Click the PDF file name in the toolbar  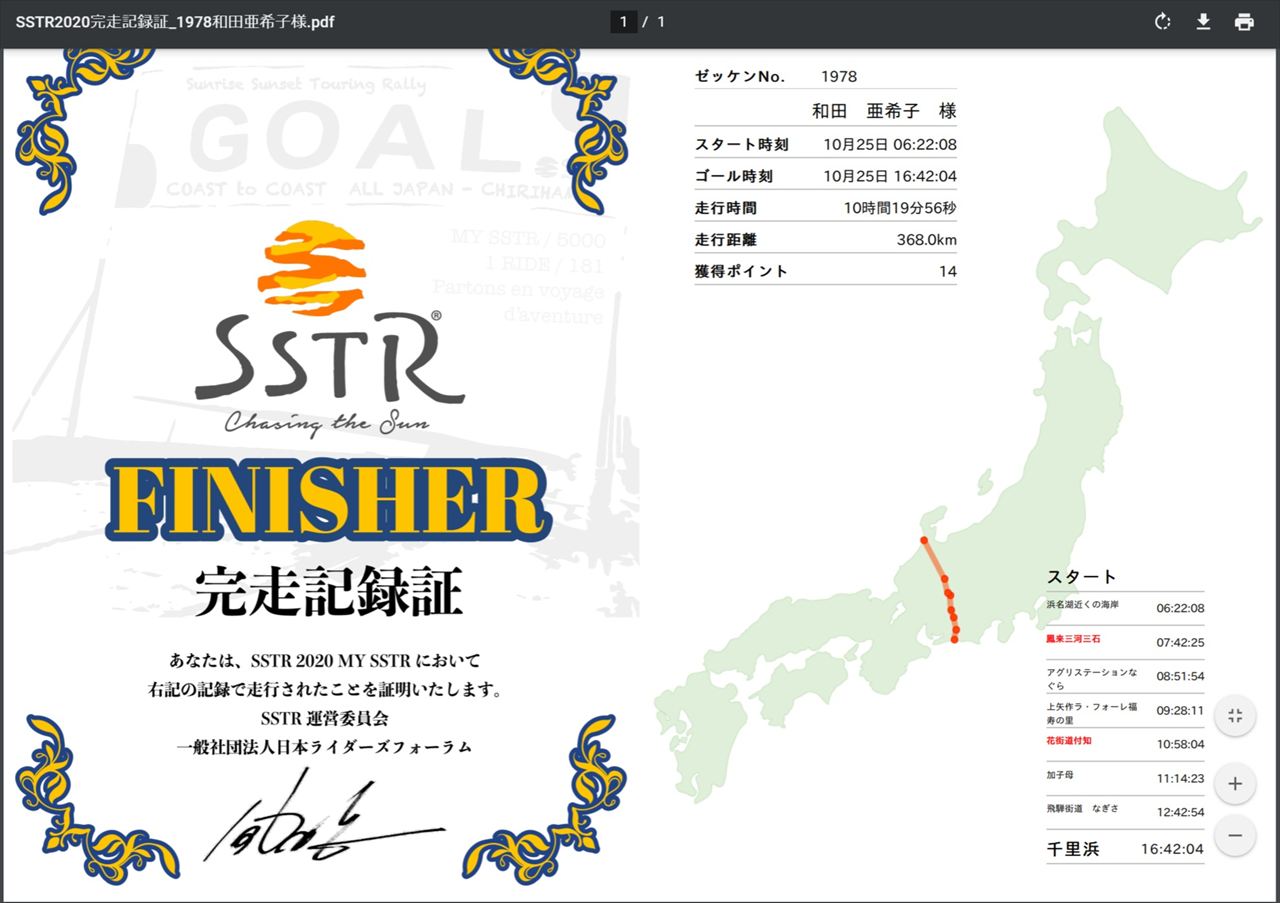(x=175, y=22)
